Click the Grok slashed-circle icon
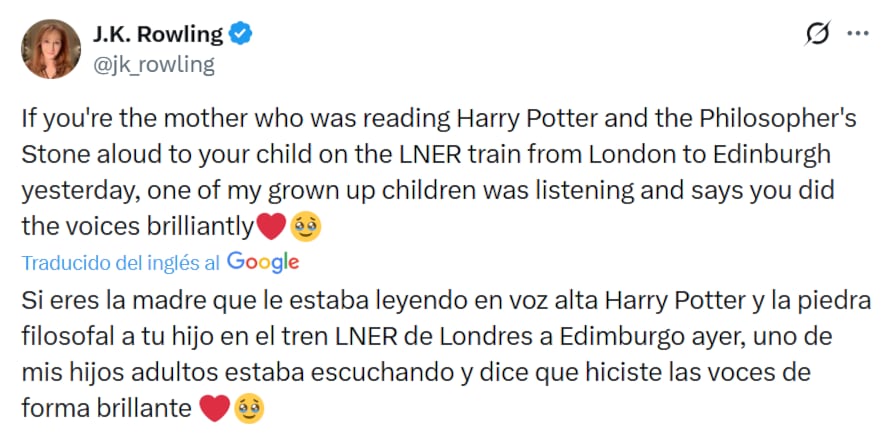The height and width of the screenshot is (439, 891). [x=817, y=35]
